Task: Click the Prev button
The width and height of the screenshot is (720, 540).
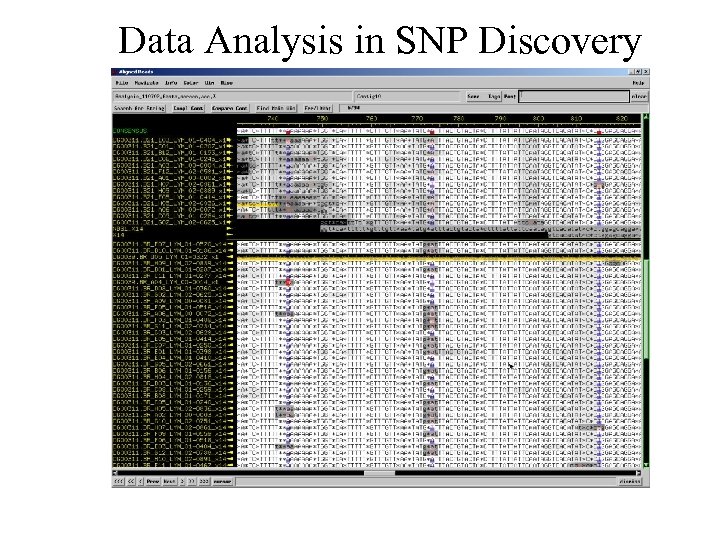Action: (153, 481)
